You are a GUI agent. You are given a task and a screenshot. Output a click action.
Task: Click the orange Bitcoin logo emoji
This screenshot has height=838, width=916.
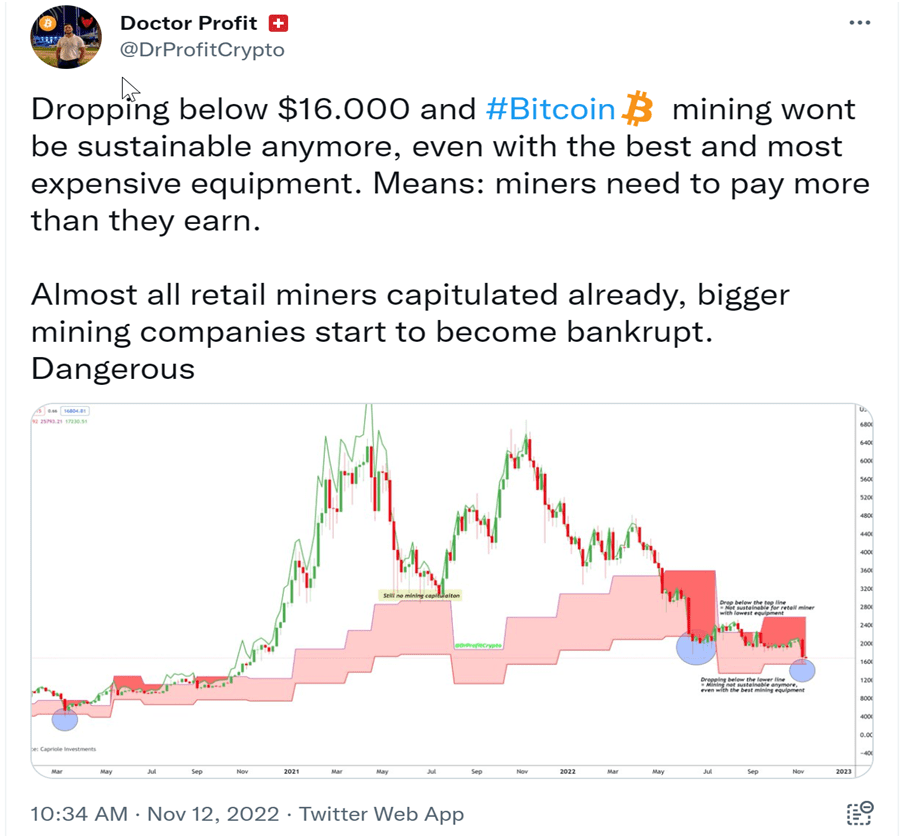pos(637,108)
